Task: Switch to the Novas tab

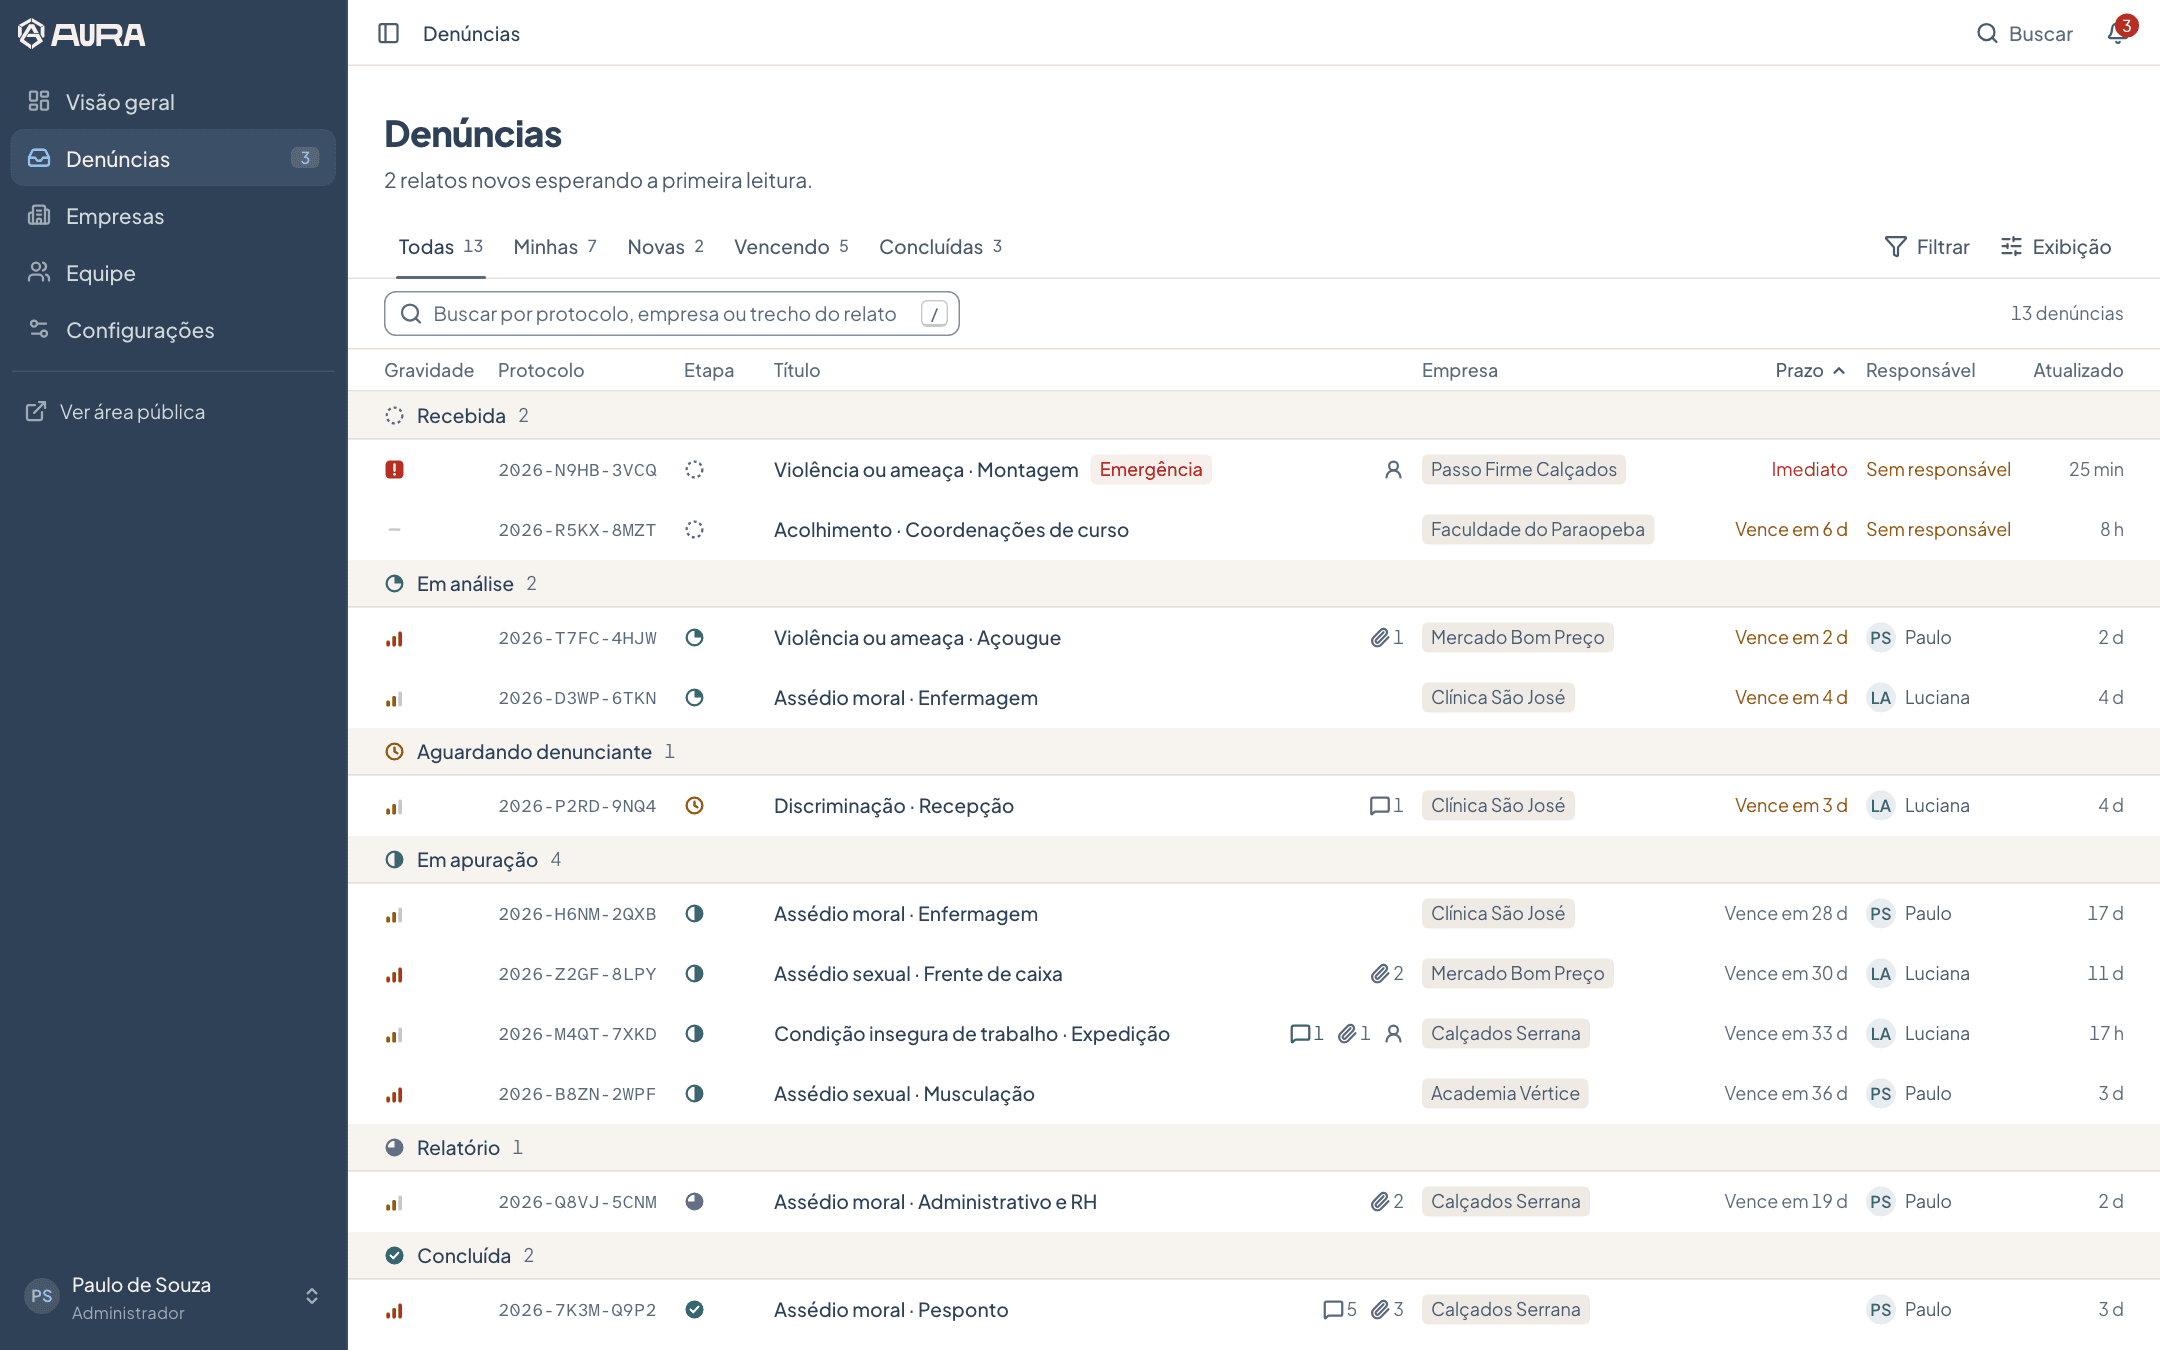Action: 665,247
